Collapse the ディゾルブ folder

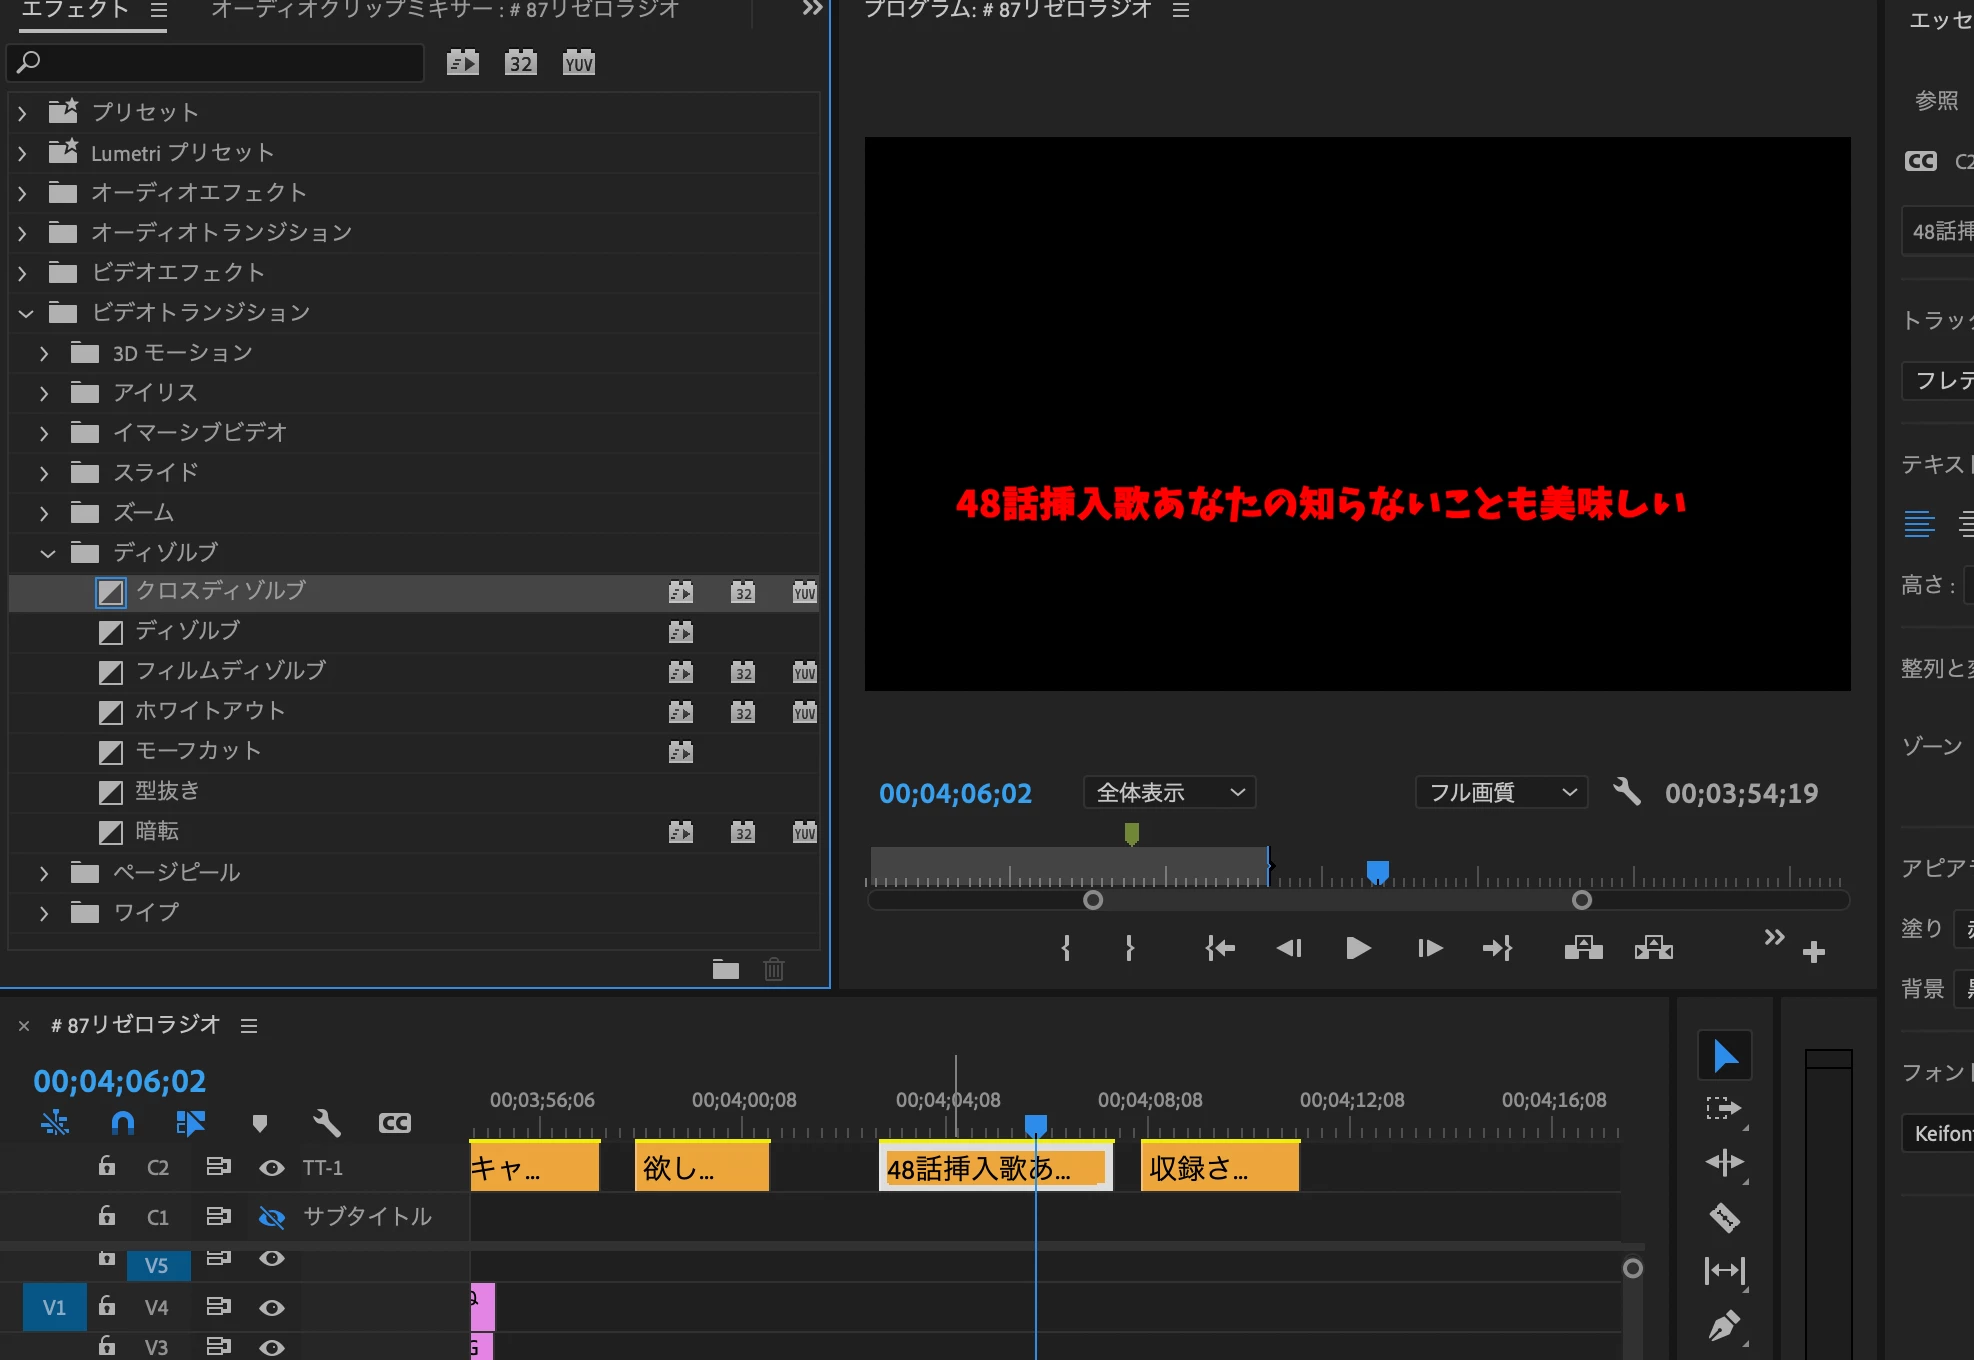point(47,553)
